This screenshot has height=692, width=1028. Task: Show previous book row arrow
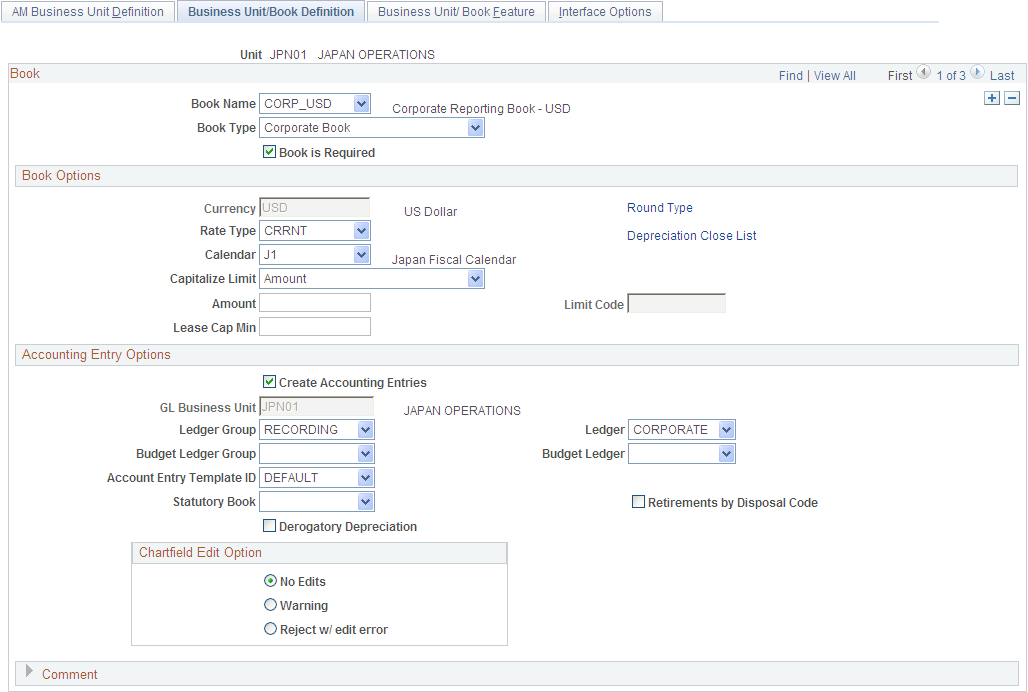click(x=924, y=72)
